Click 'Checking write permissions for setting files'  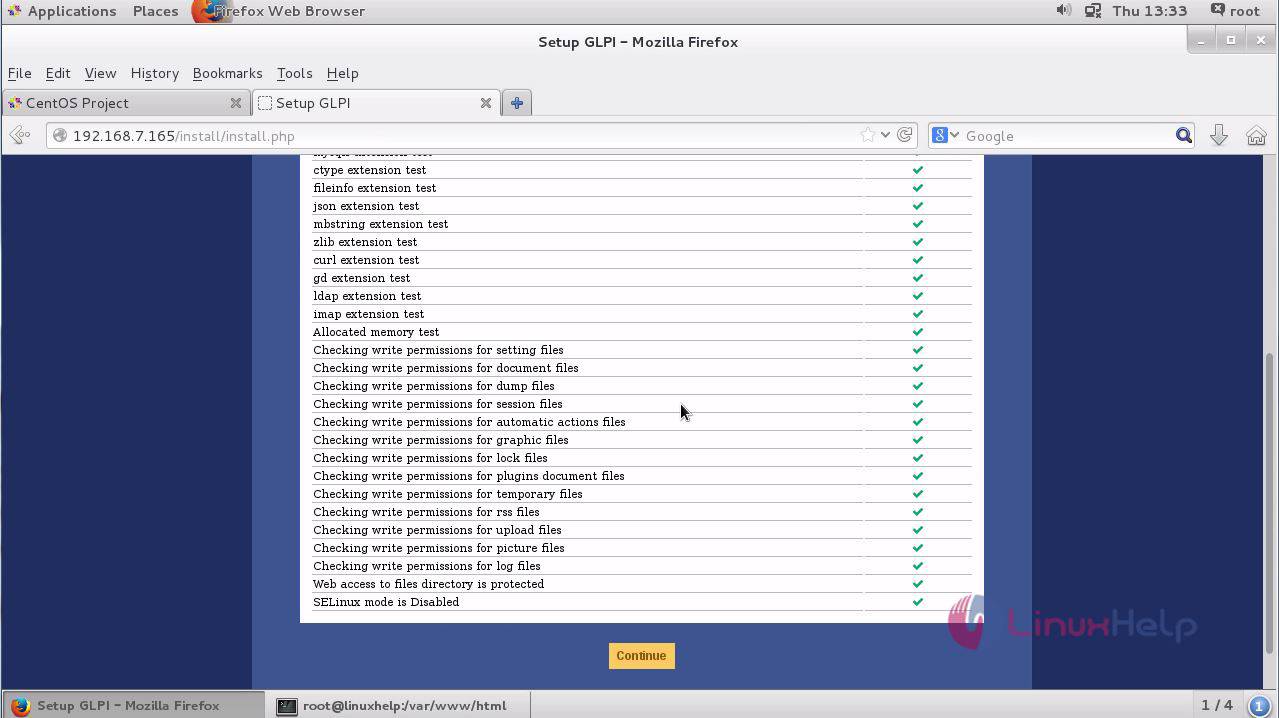click(438, 350)
